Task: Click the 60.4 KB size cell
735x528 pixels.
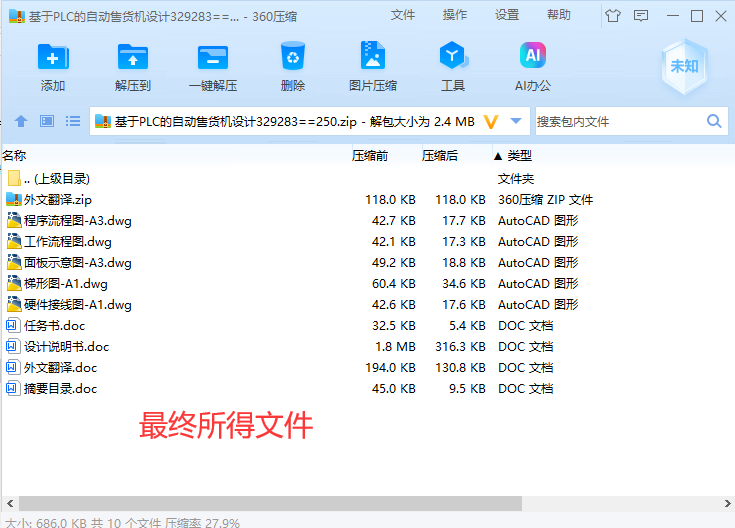Action: click(394, 284)
